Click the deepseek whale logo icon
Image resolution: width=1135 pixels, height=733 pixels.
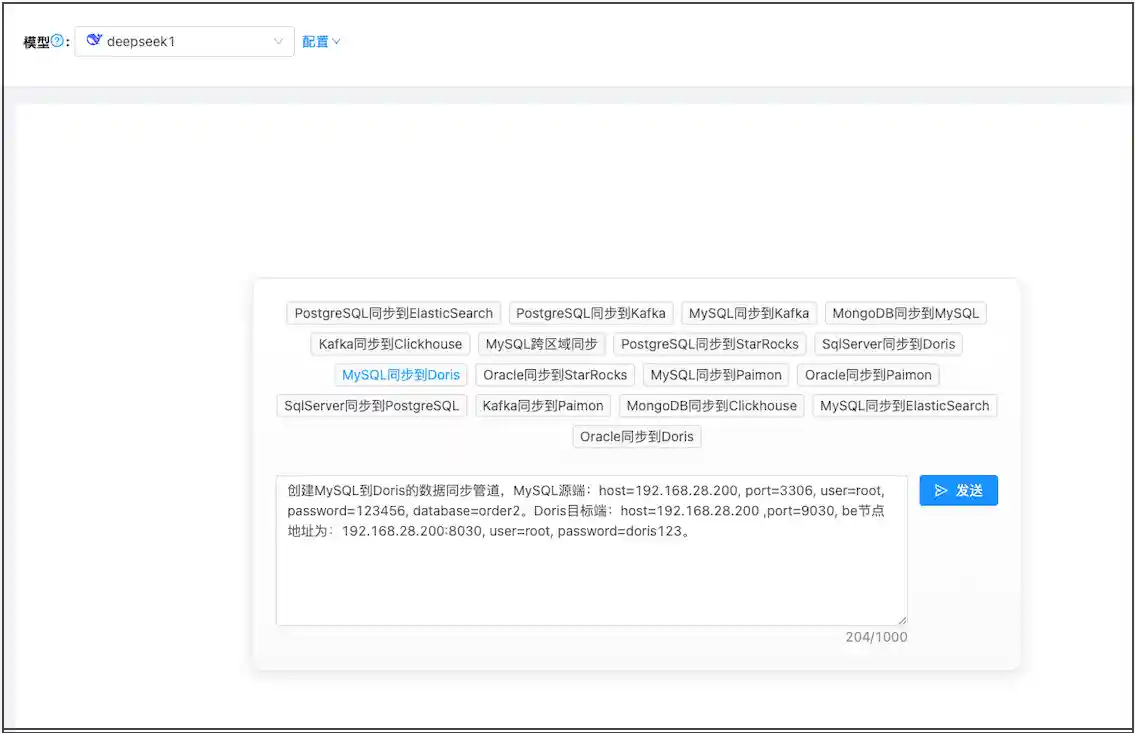(94, 41)
